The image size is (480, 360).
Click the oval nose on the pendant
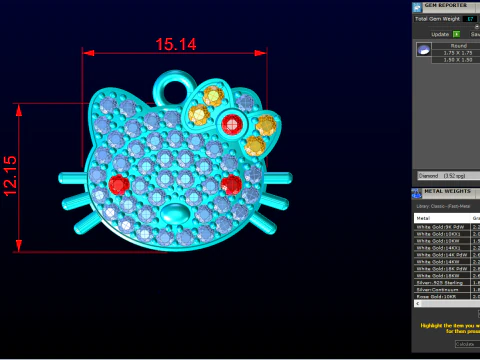pyautogui.click(x=175, y=213)
